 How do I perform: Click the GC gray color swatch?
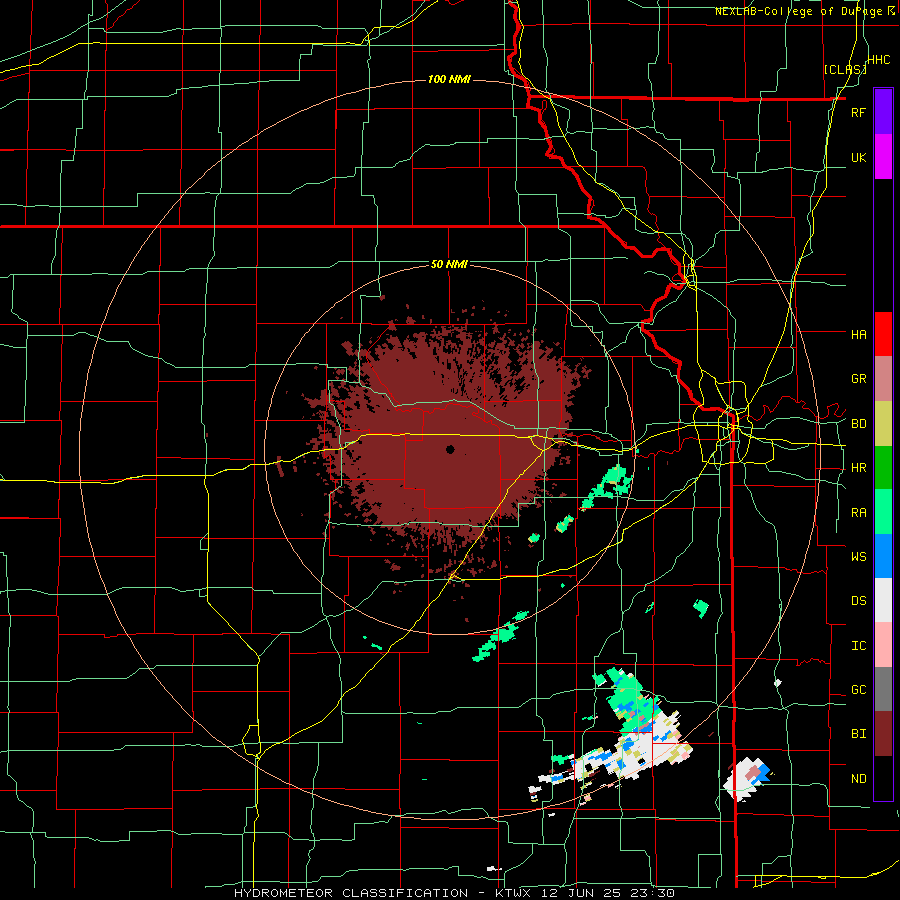pos(883,689)
